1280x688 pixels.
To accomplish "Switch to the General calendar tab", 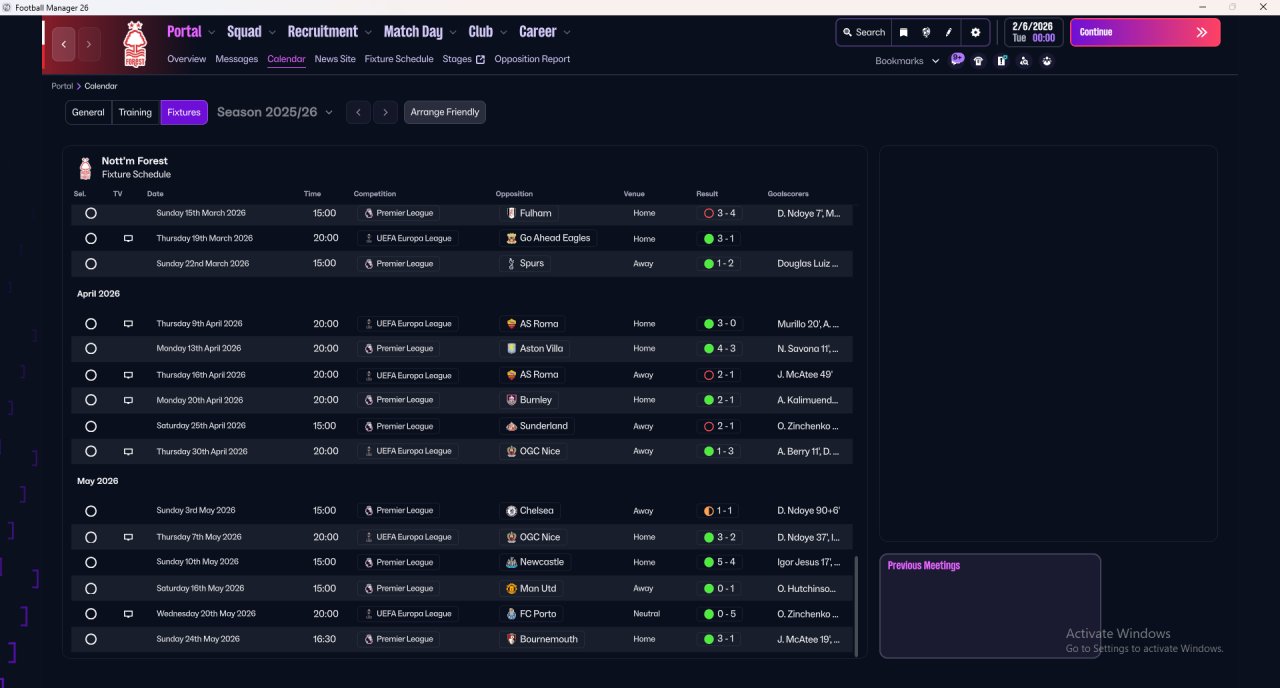I will tap(88, 112).
